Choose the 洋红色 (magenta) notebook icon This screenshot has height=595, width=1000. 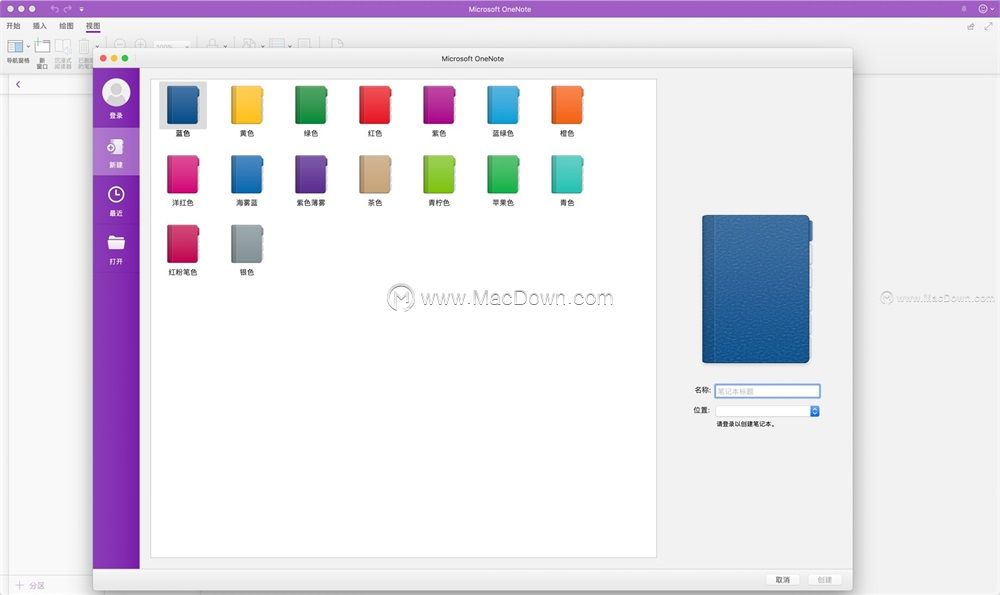[x=183, y=175]
